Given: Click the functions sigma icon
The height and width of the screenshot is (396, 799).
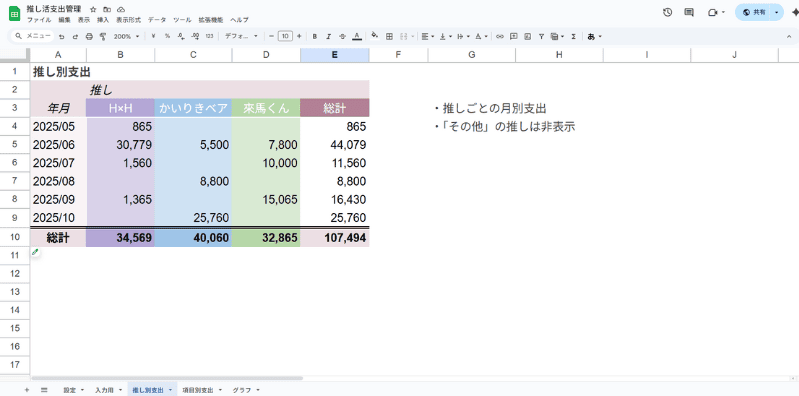Looking at the screenshot, I should tap(574, 36).
